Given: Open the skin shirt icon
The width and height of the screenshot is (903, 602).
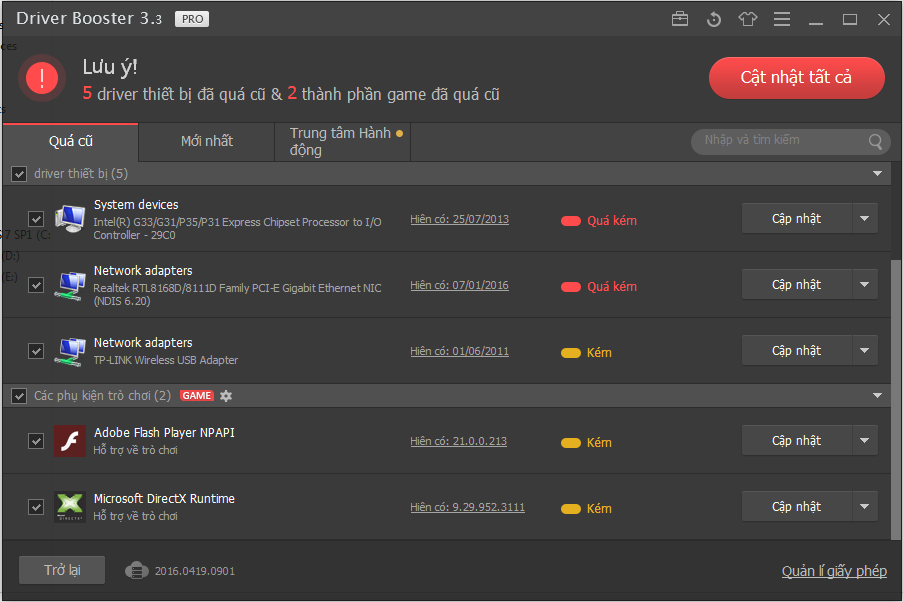Looking at the screenshot, I should pyautogui.click(x=748, y=19).
